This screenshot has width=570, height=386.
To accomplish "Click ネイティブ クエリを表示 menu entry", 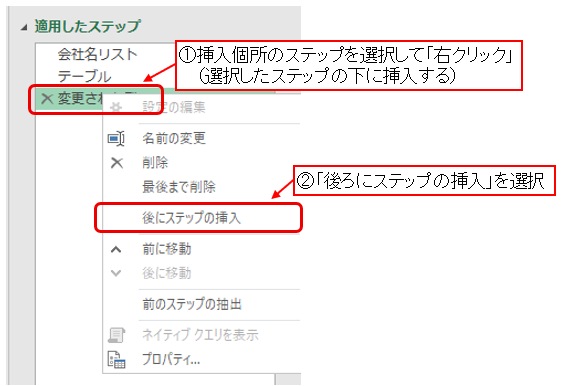I will pos(200,335).
